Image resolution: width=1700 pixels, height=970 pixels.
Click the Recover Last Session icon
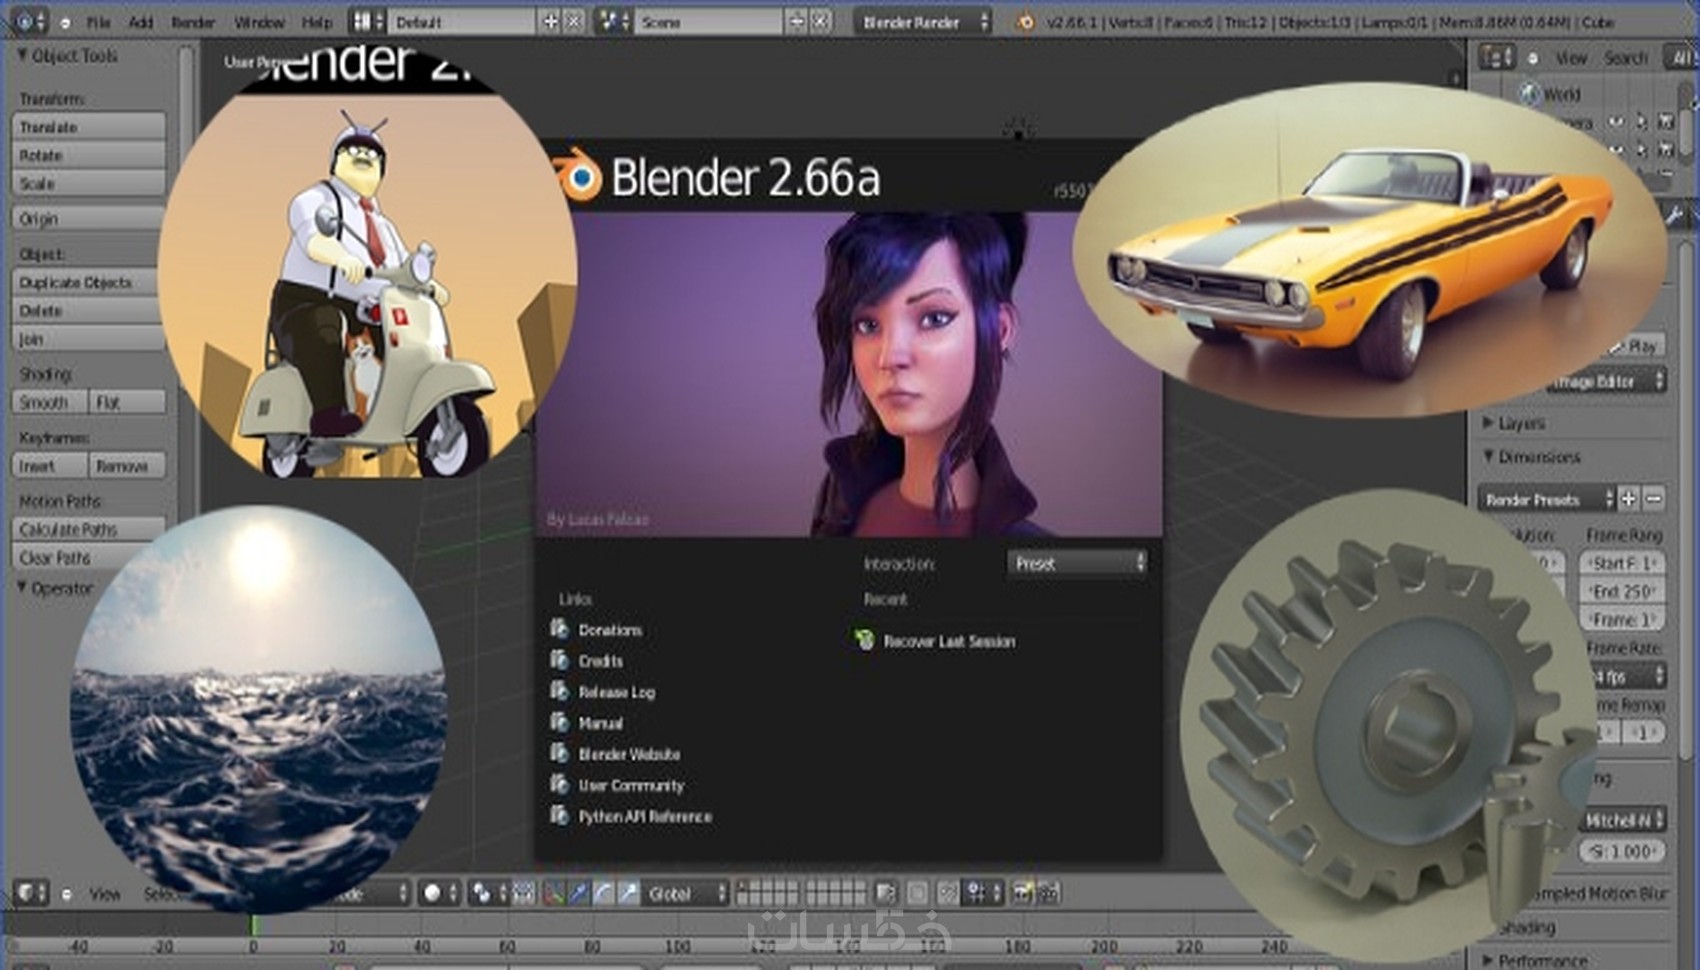[865, 640]
